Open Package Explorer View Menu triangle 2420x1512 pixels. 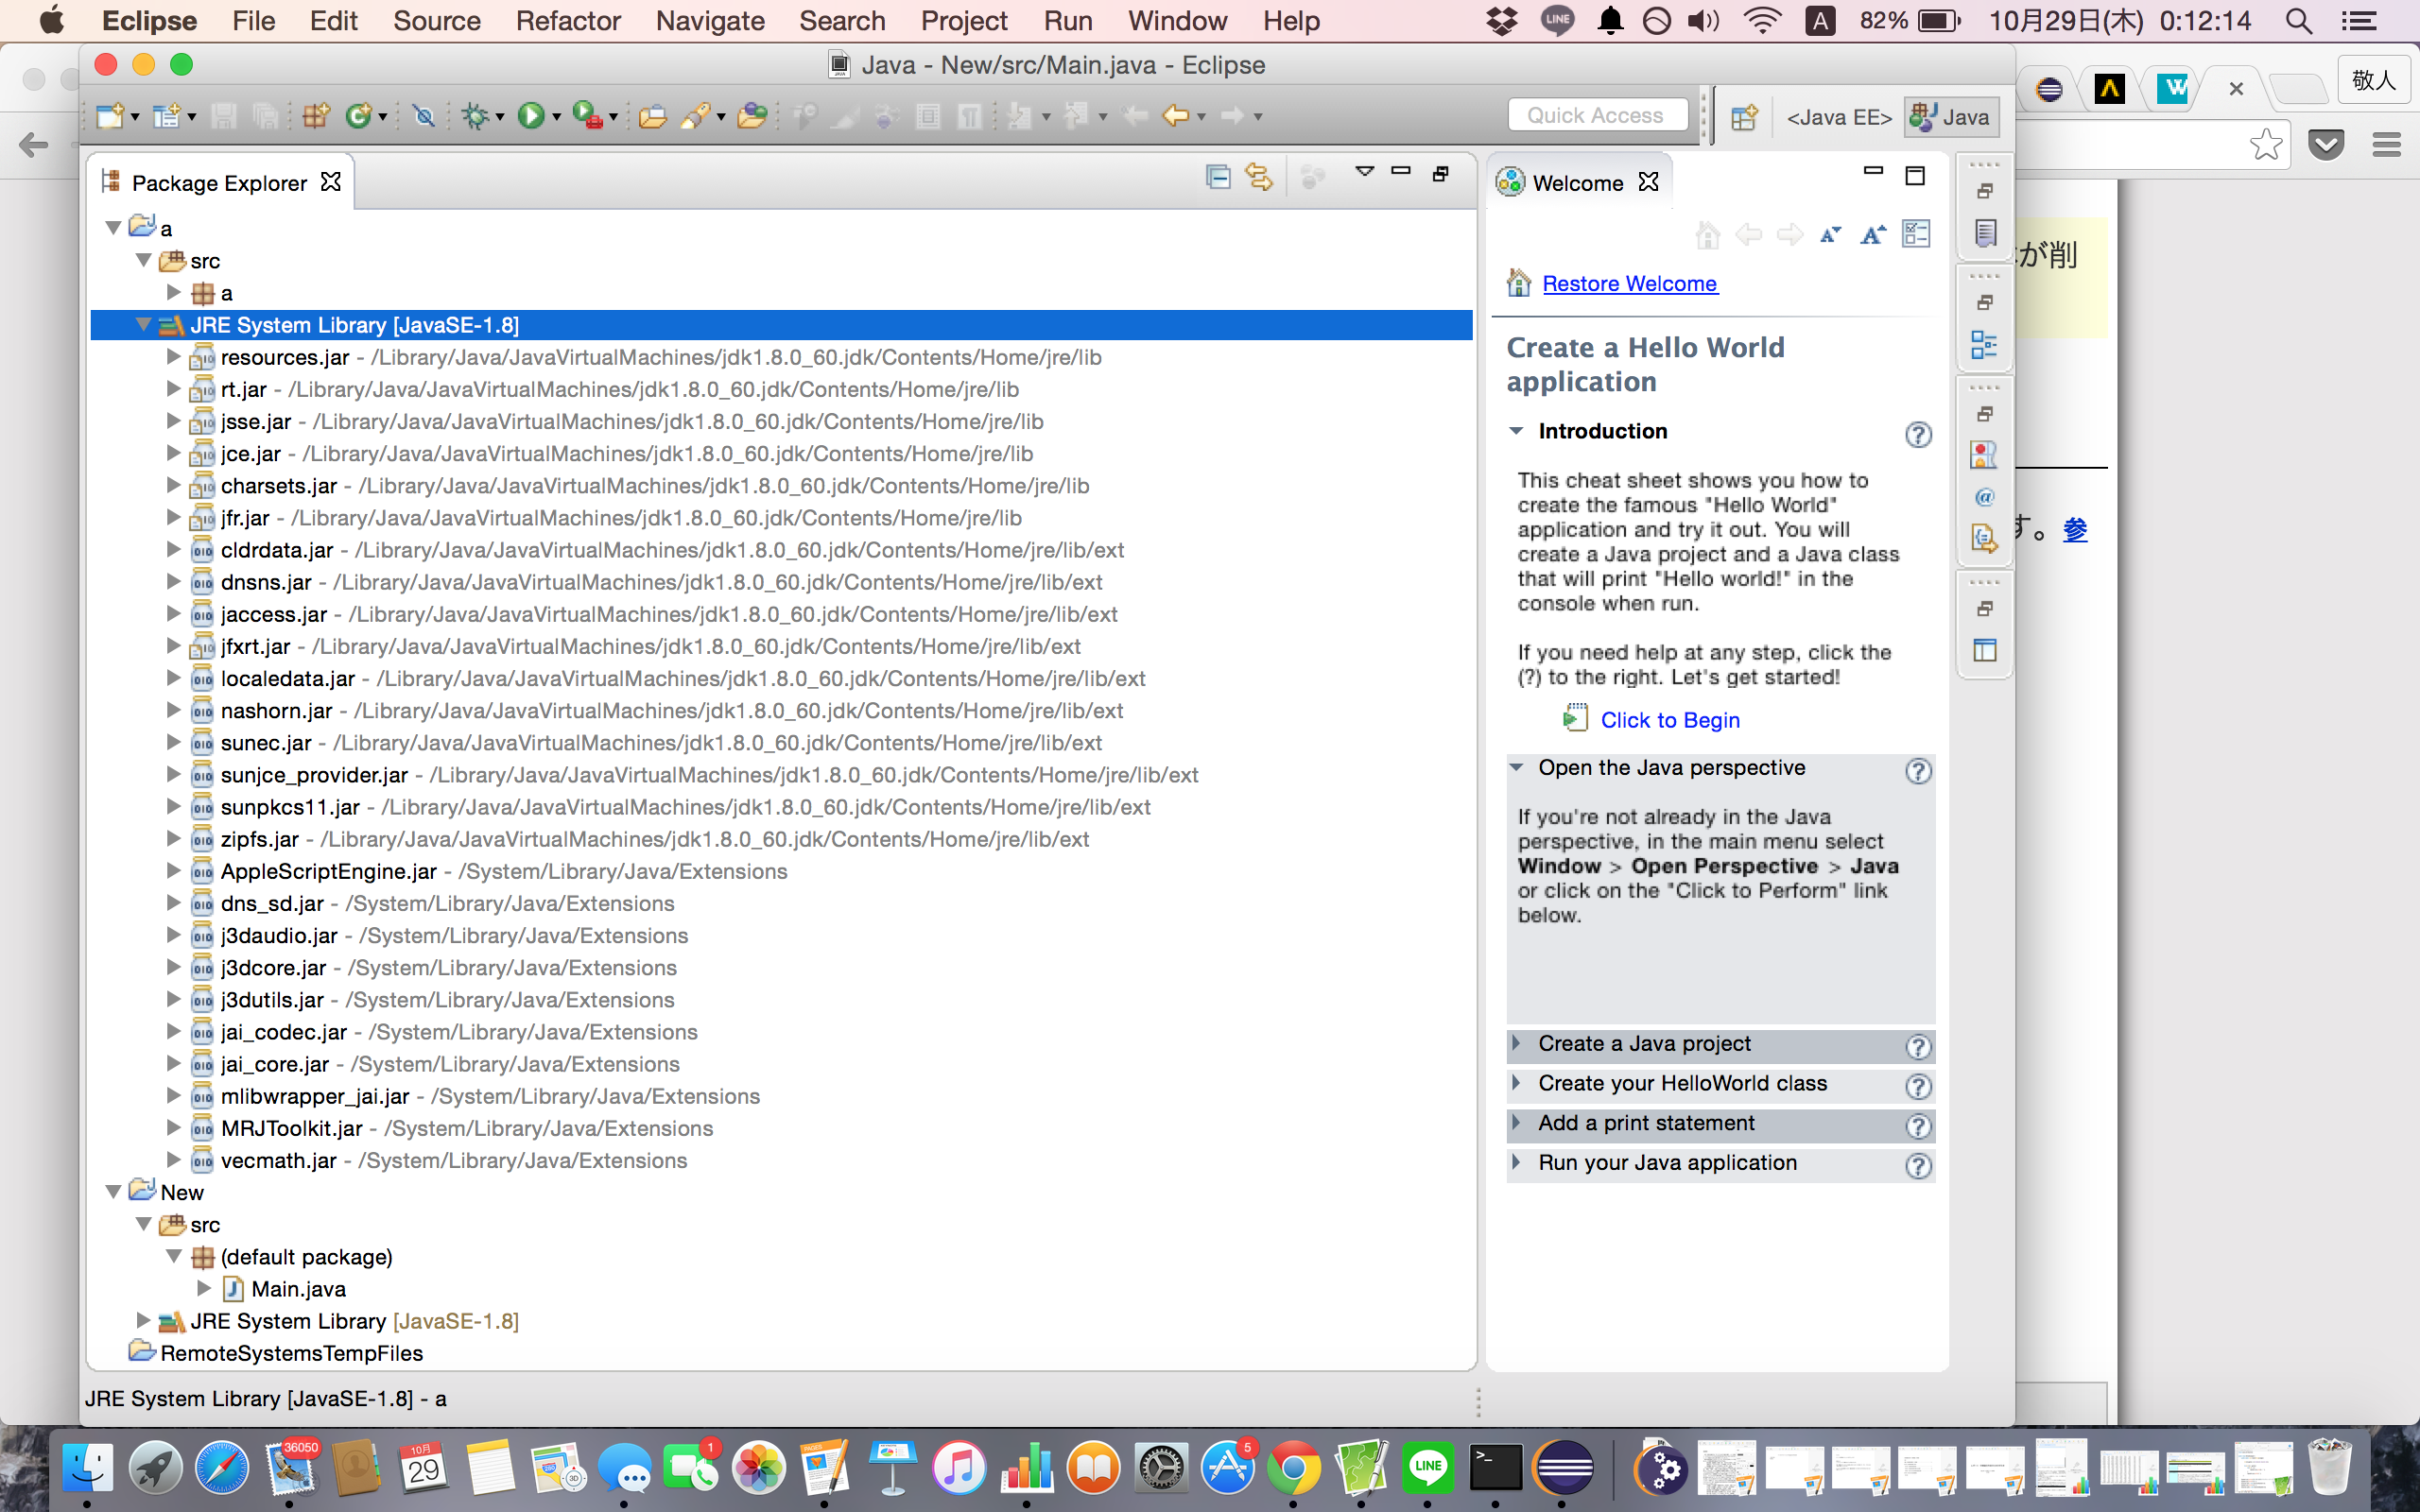click(x=1364, y=172)
